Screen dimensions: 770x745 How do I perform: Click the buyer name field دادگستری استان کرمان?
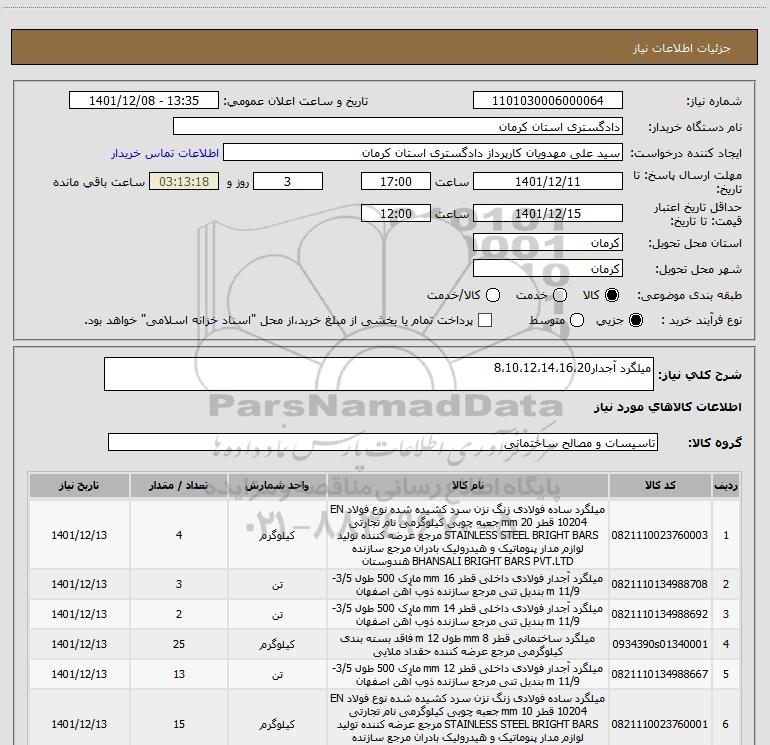coord(398,127)
